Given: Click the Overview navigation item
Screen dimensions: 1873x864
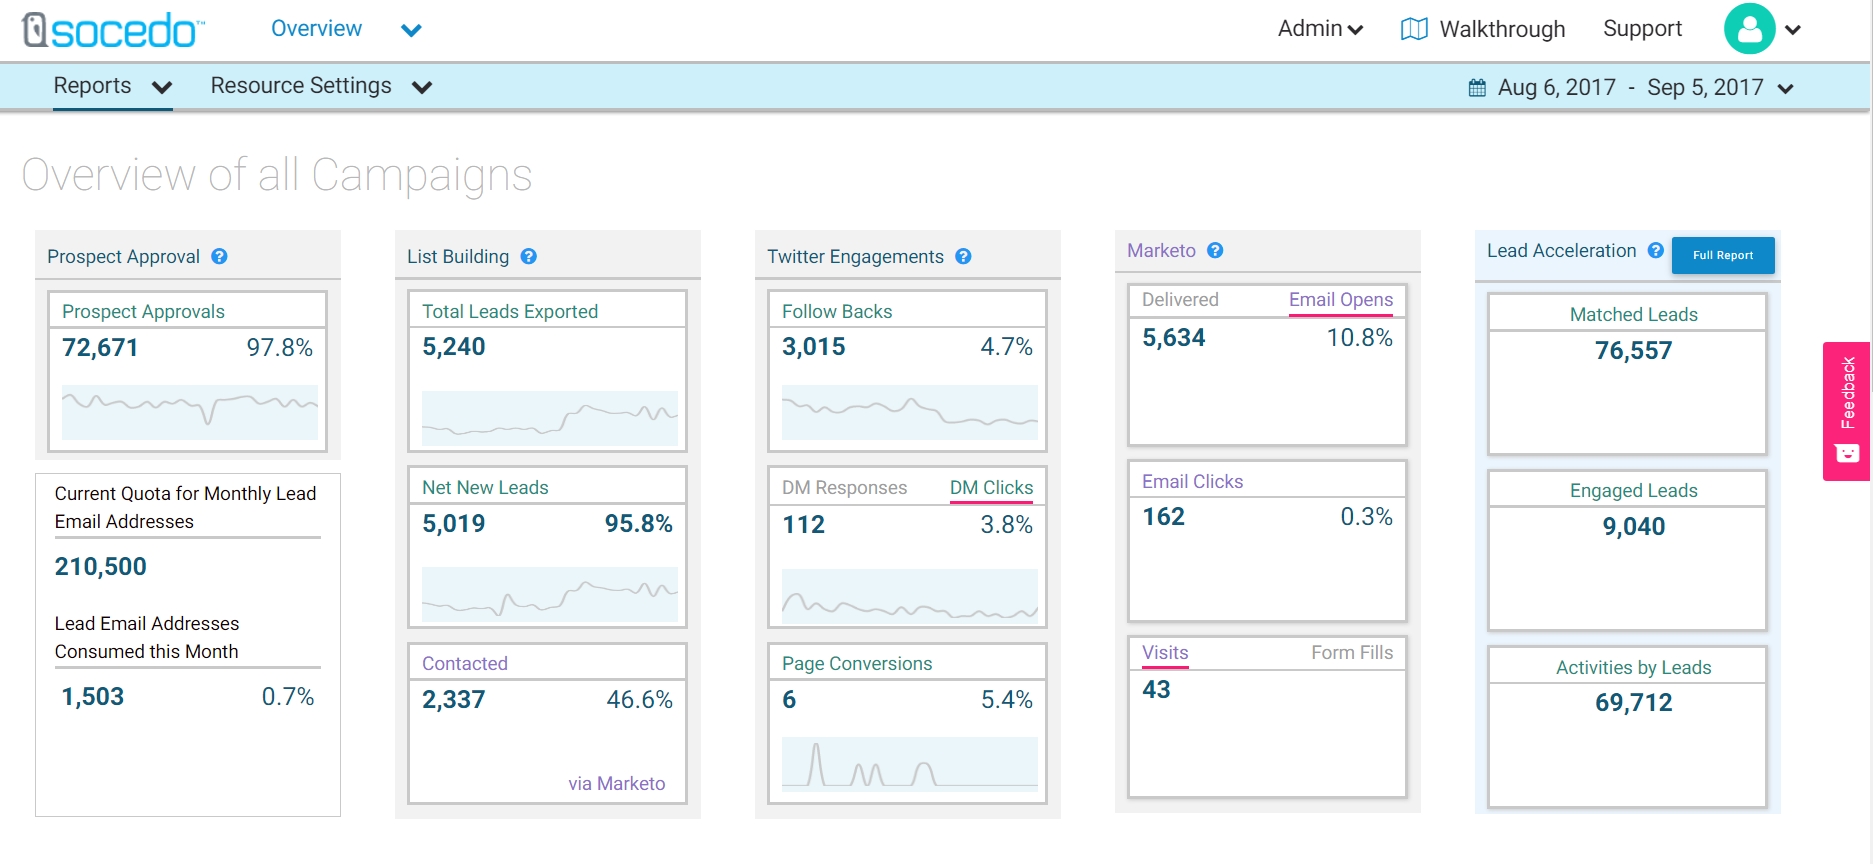Looking at the screenshot, I should click(x=316, y=29).
